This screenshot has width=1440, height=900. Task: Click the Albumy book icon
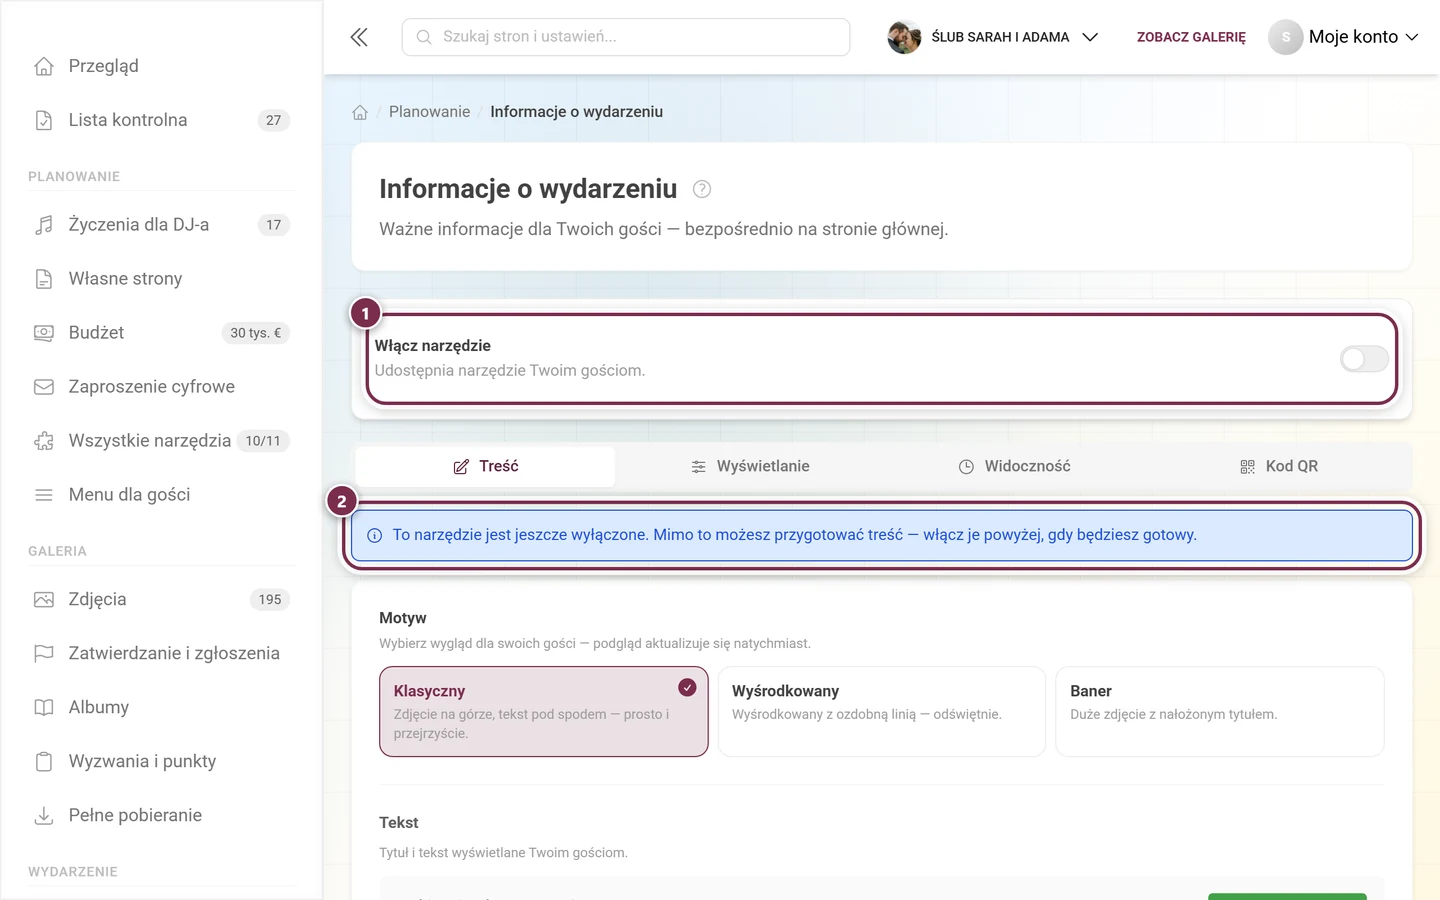[x=44, y=708]
